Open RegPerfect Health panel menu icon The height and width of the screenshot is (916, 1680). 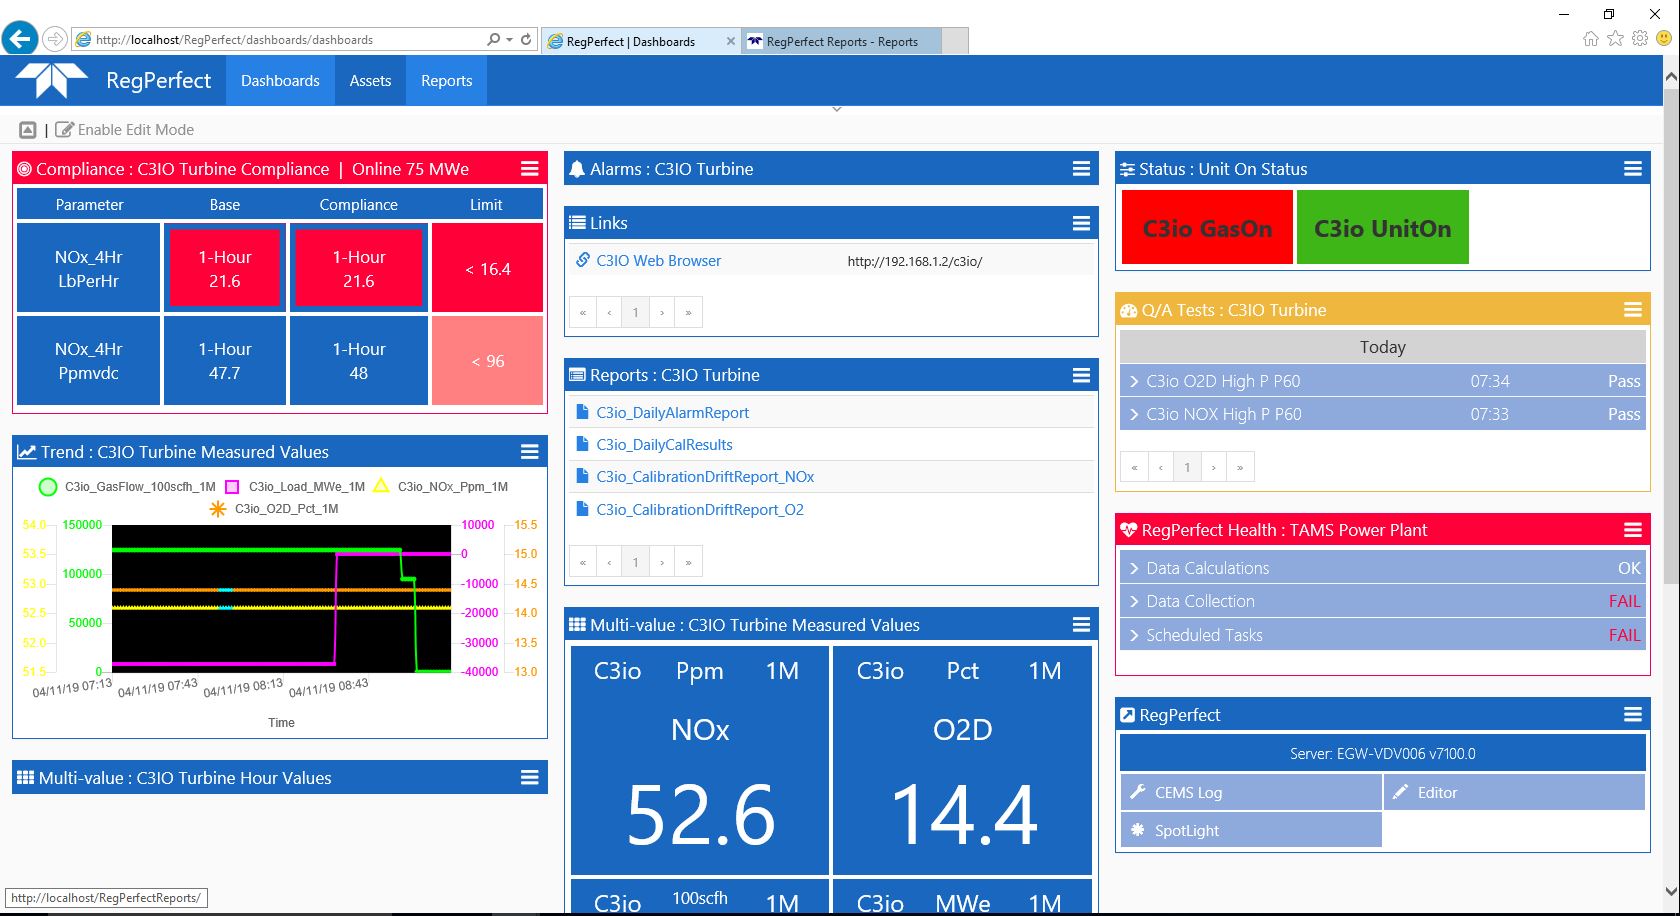click(1632, 530)
